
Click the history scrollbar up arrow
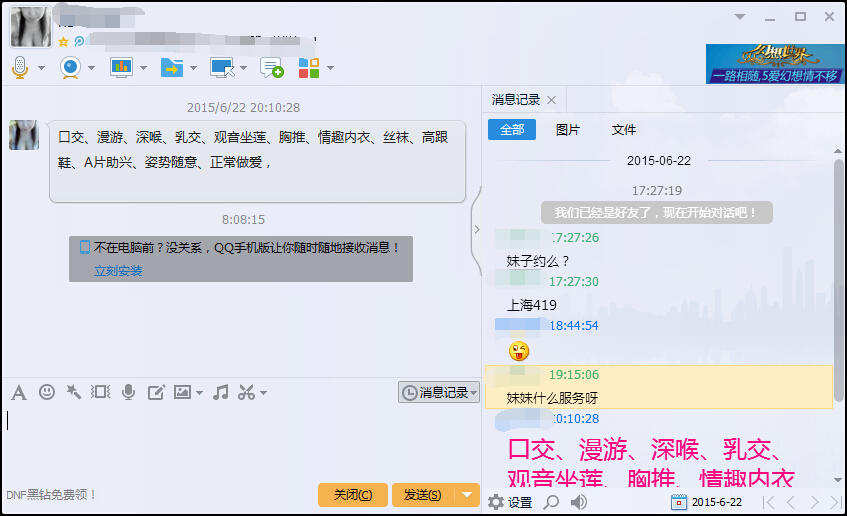838,151
